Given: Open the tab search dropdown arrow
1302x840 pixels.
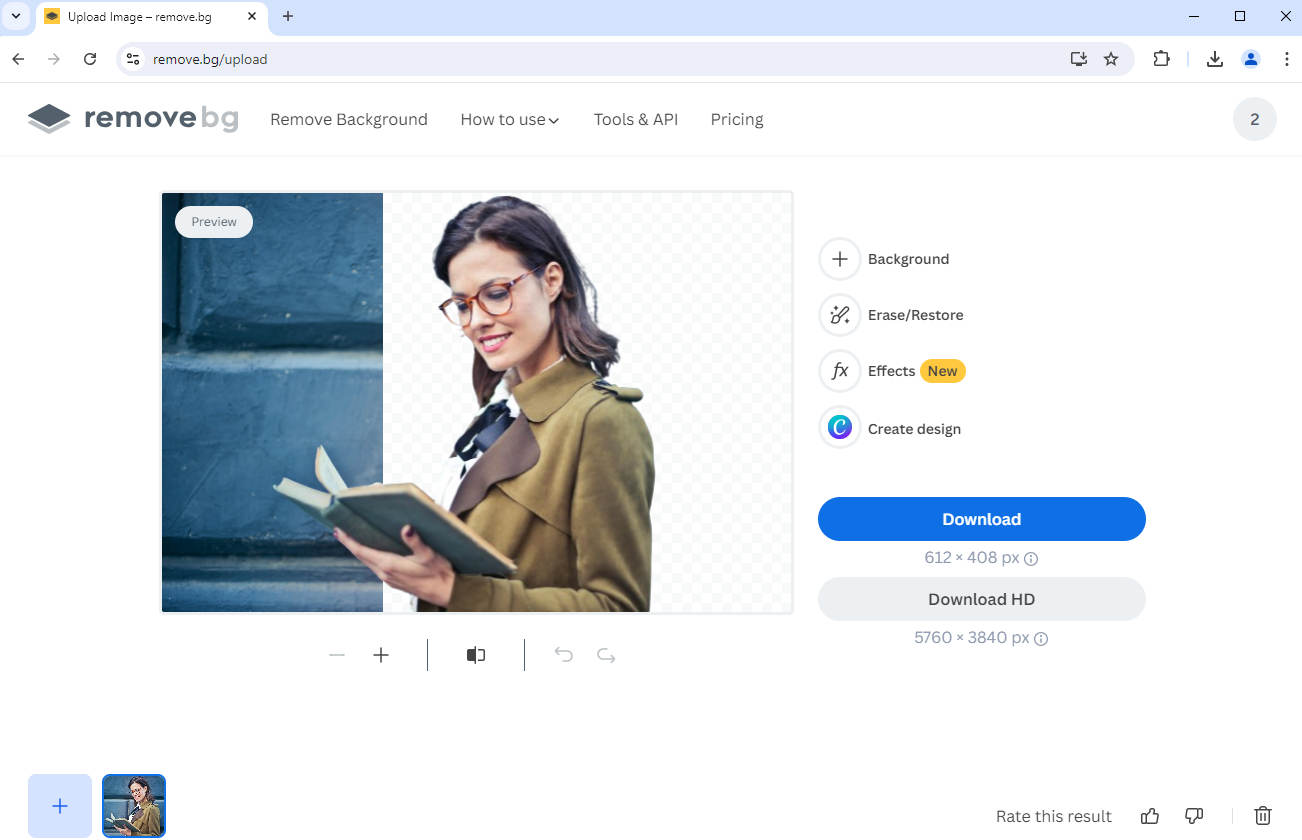Looking at the screenshot, I should click(x=16, y=16).
